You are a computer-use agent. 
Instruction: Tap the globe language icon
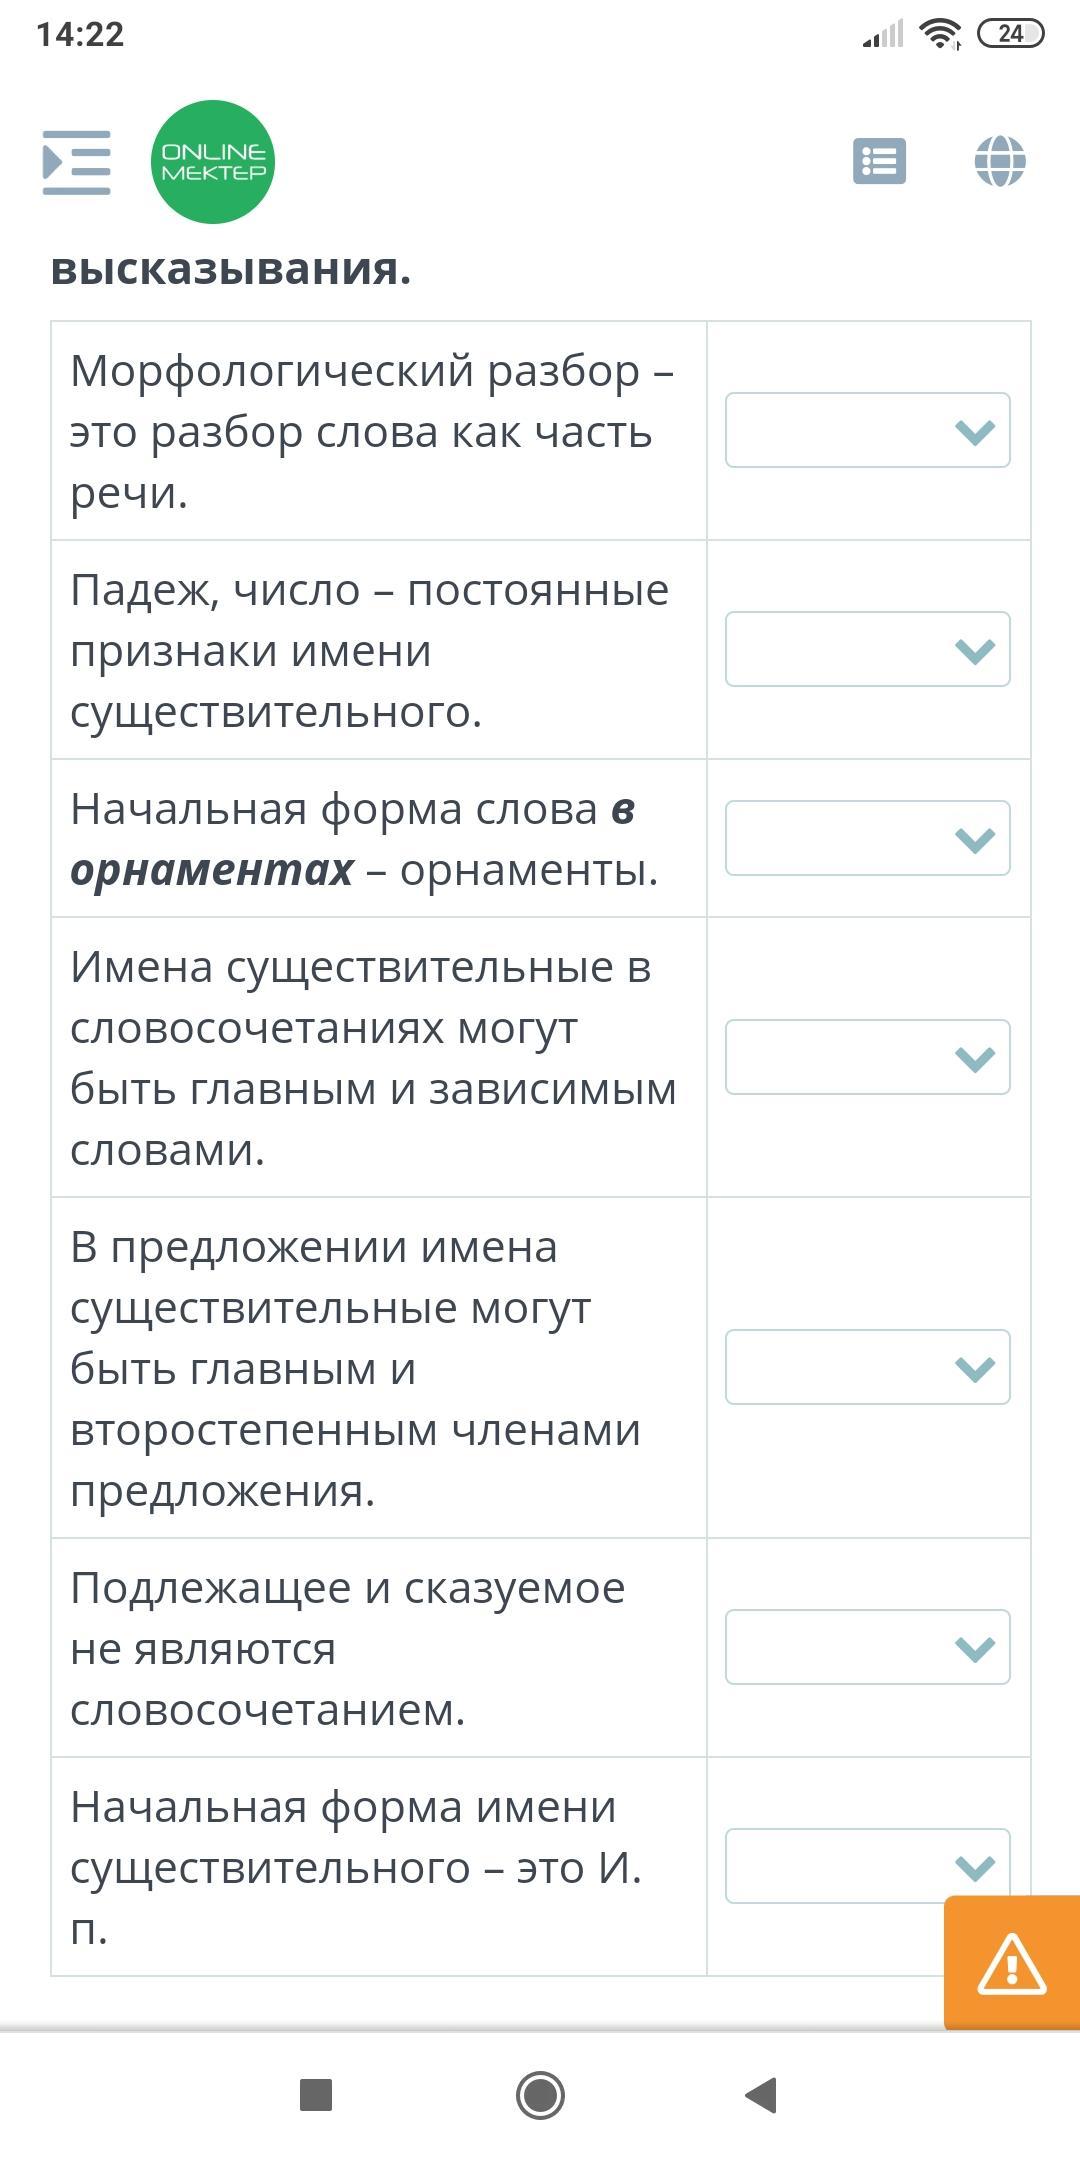(x=1000, y=161)
